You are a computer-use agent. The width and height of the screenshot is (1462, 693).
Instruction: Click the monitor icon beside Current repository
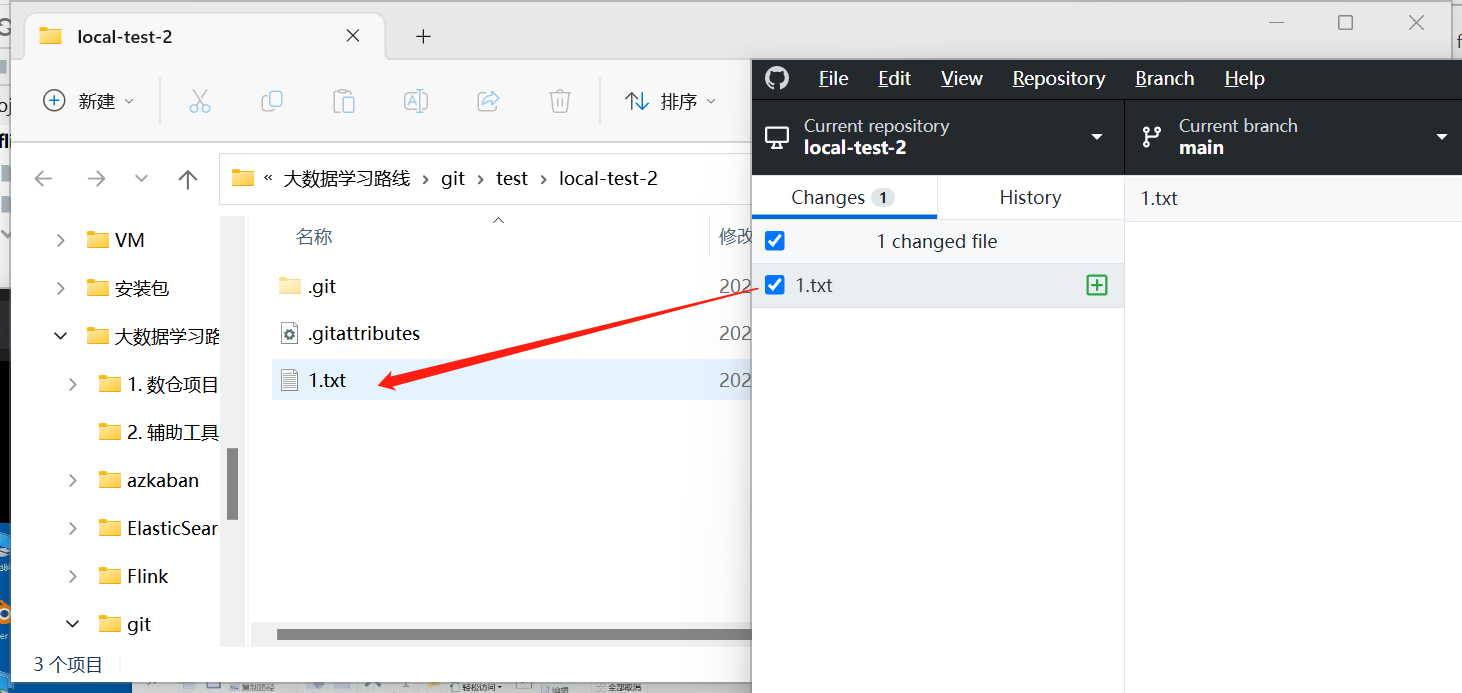tap(777, 137)
